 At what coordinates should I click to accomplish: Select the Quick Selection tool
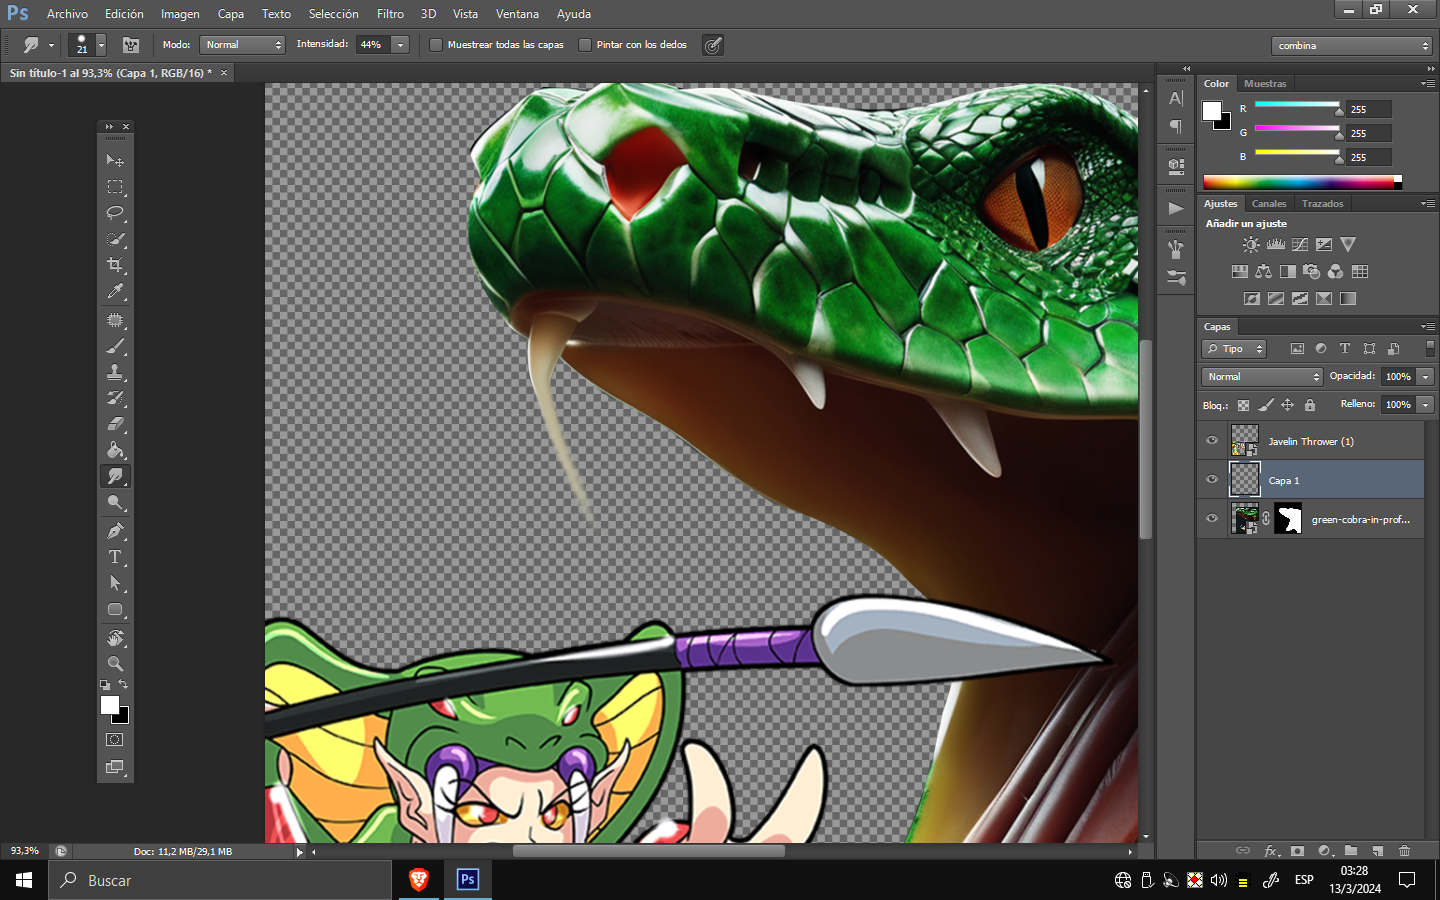pyautogui.click(x=115, y=240)
